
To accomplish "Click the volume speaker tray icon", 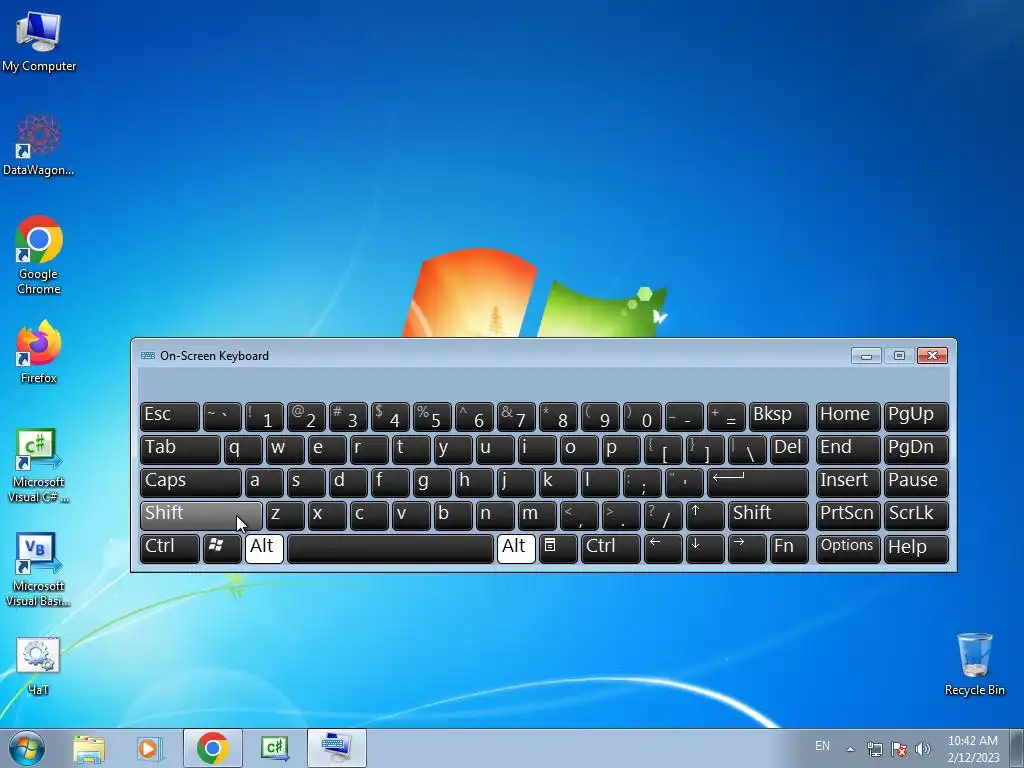I will pos(923,748).
